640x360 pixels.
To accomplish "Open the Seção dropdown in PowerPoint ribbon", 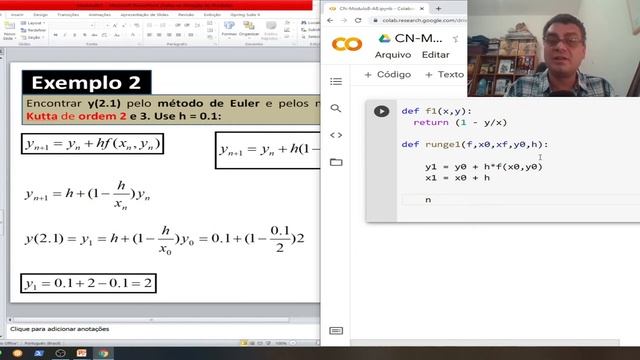I will coord(32,38).
